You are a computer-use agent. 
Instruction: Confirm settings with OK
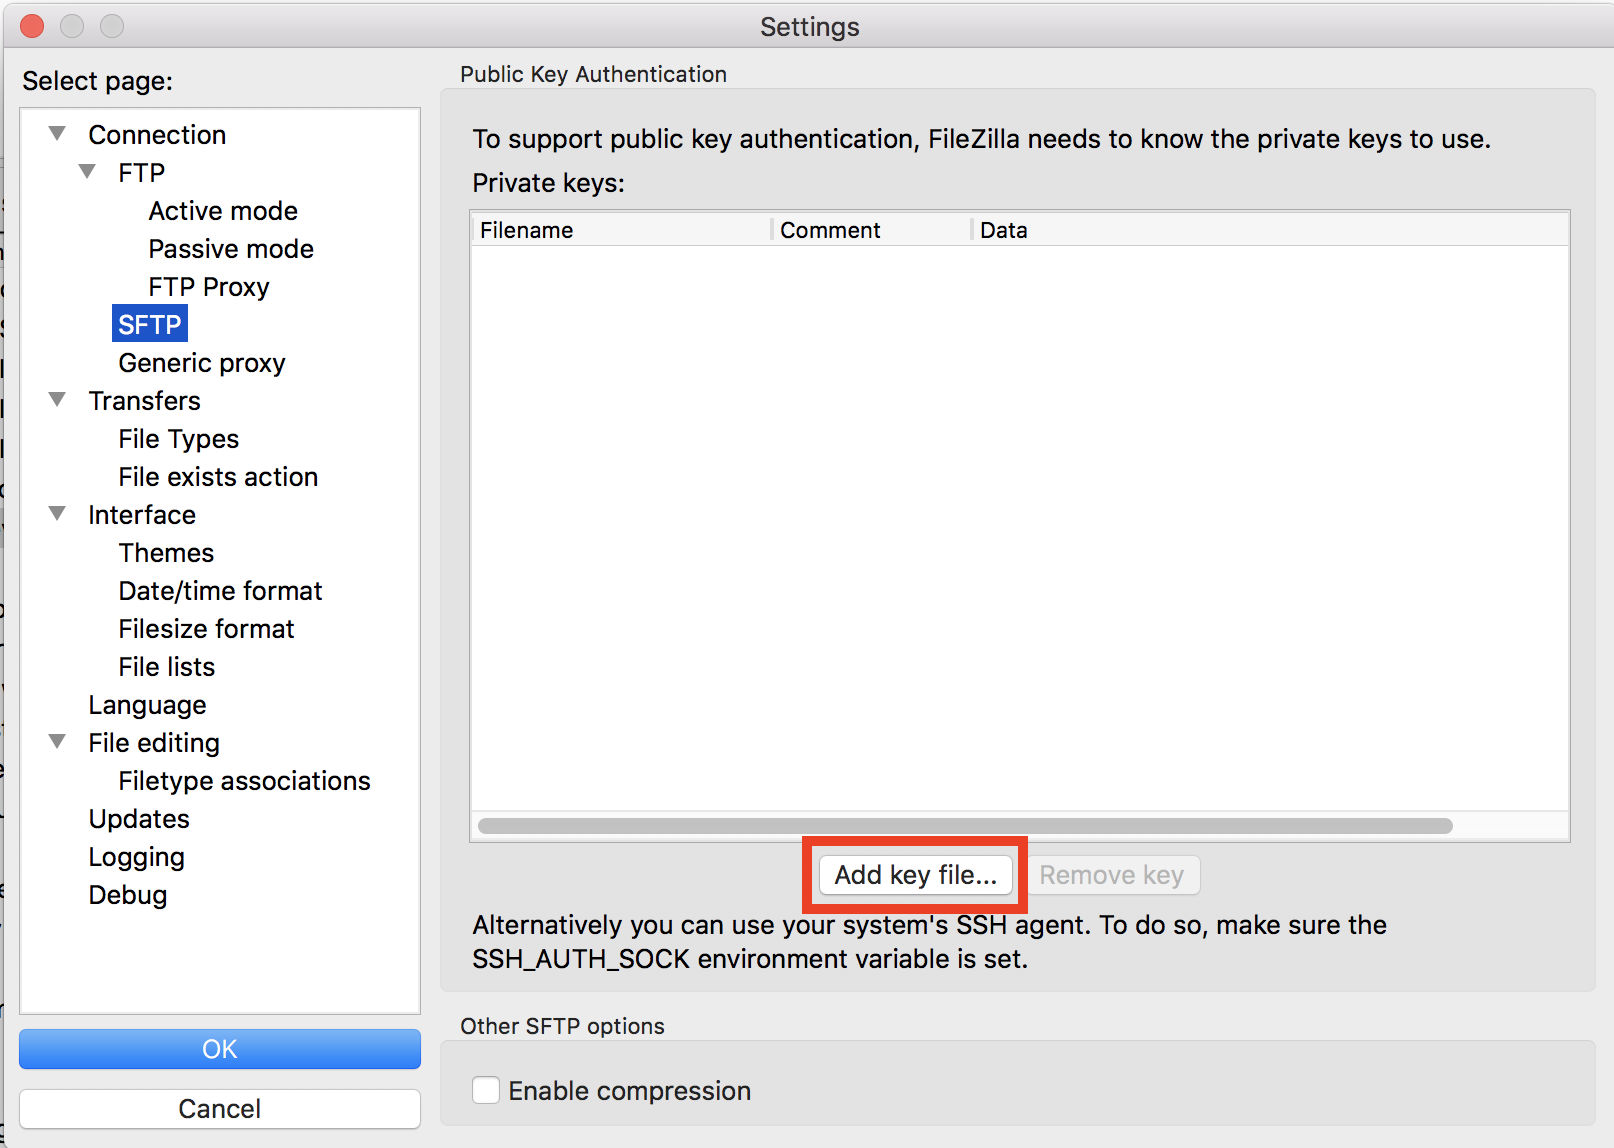[x=220, y=1048]
